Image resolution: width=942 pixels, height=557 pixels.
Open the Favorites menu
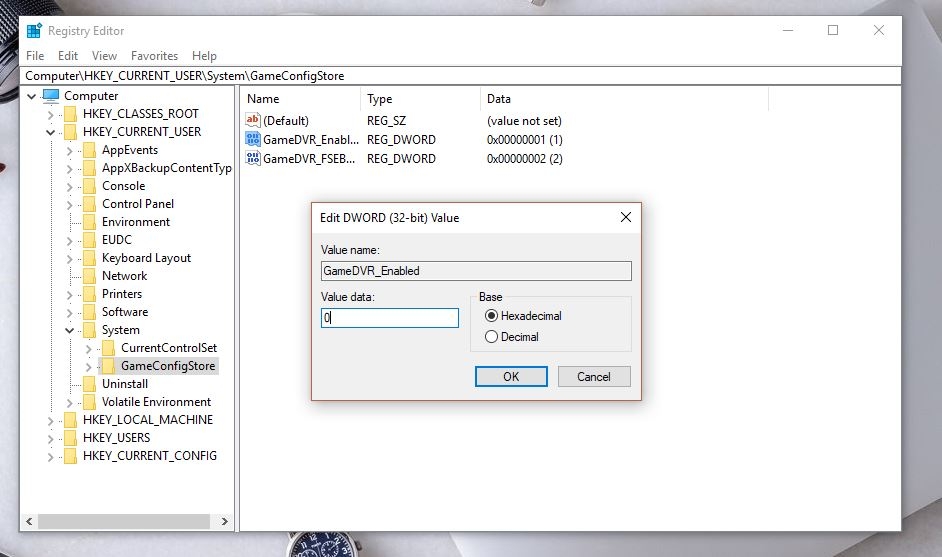[x=154, y=56]
